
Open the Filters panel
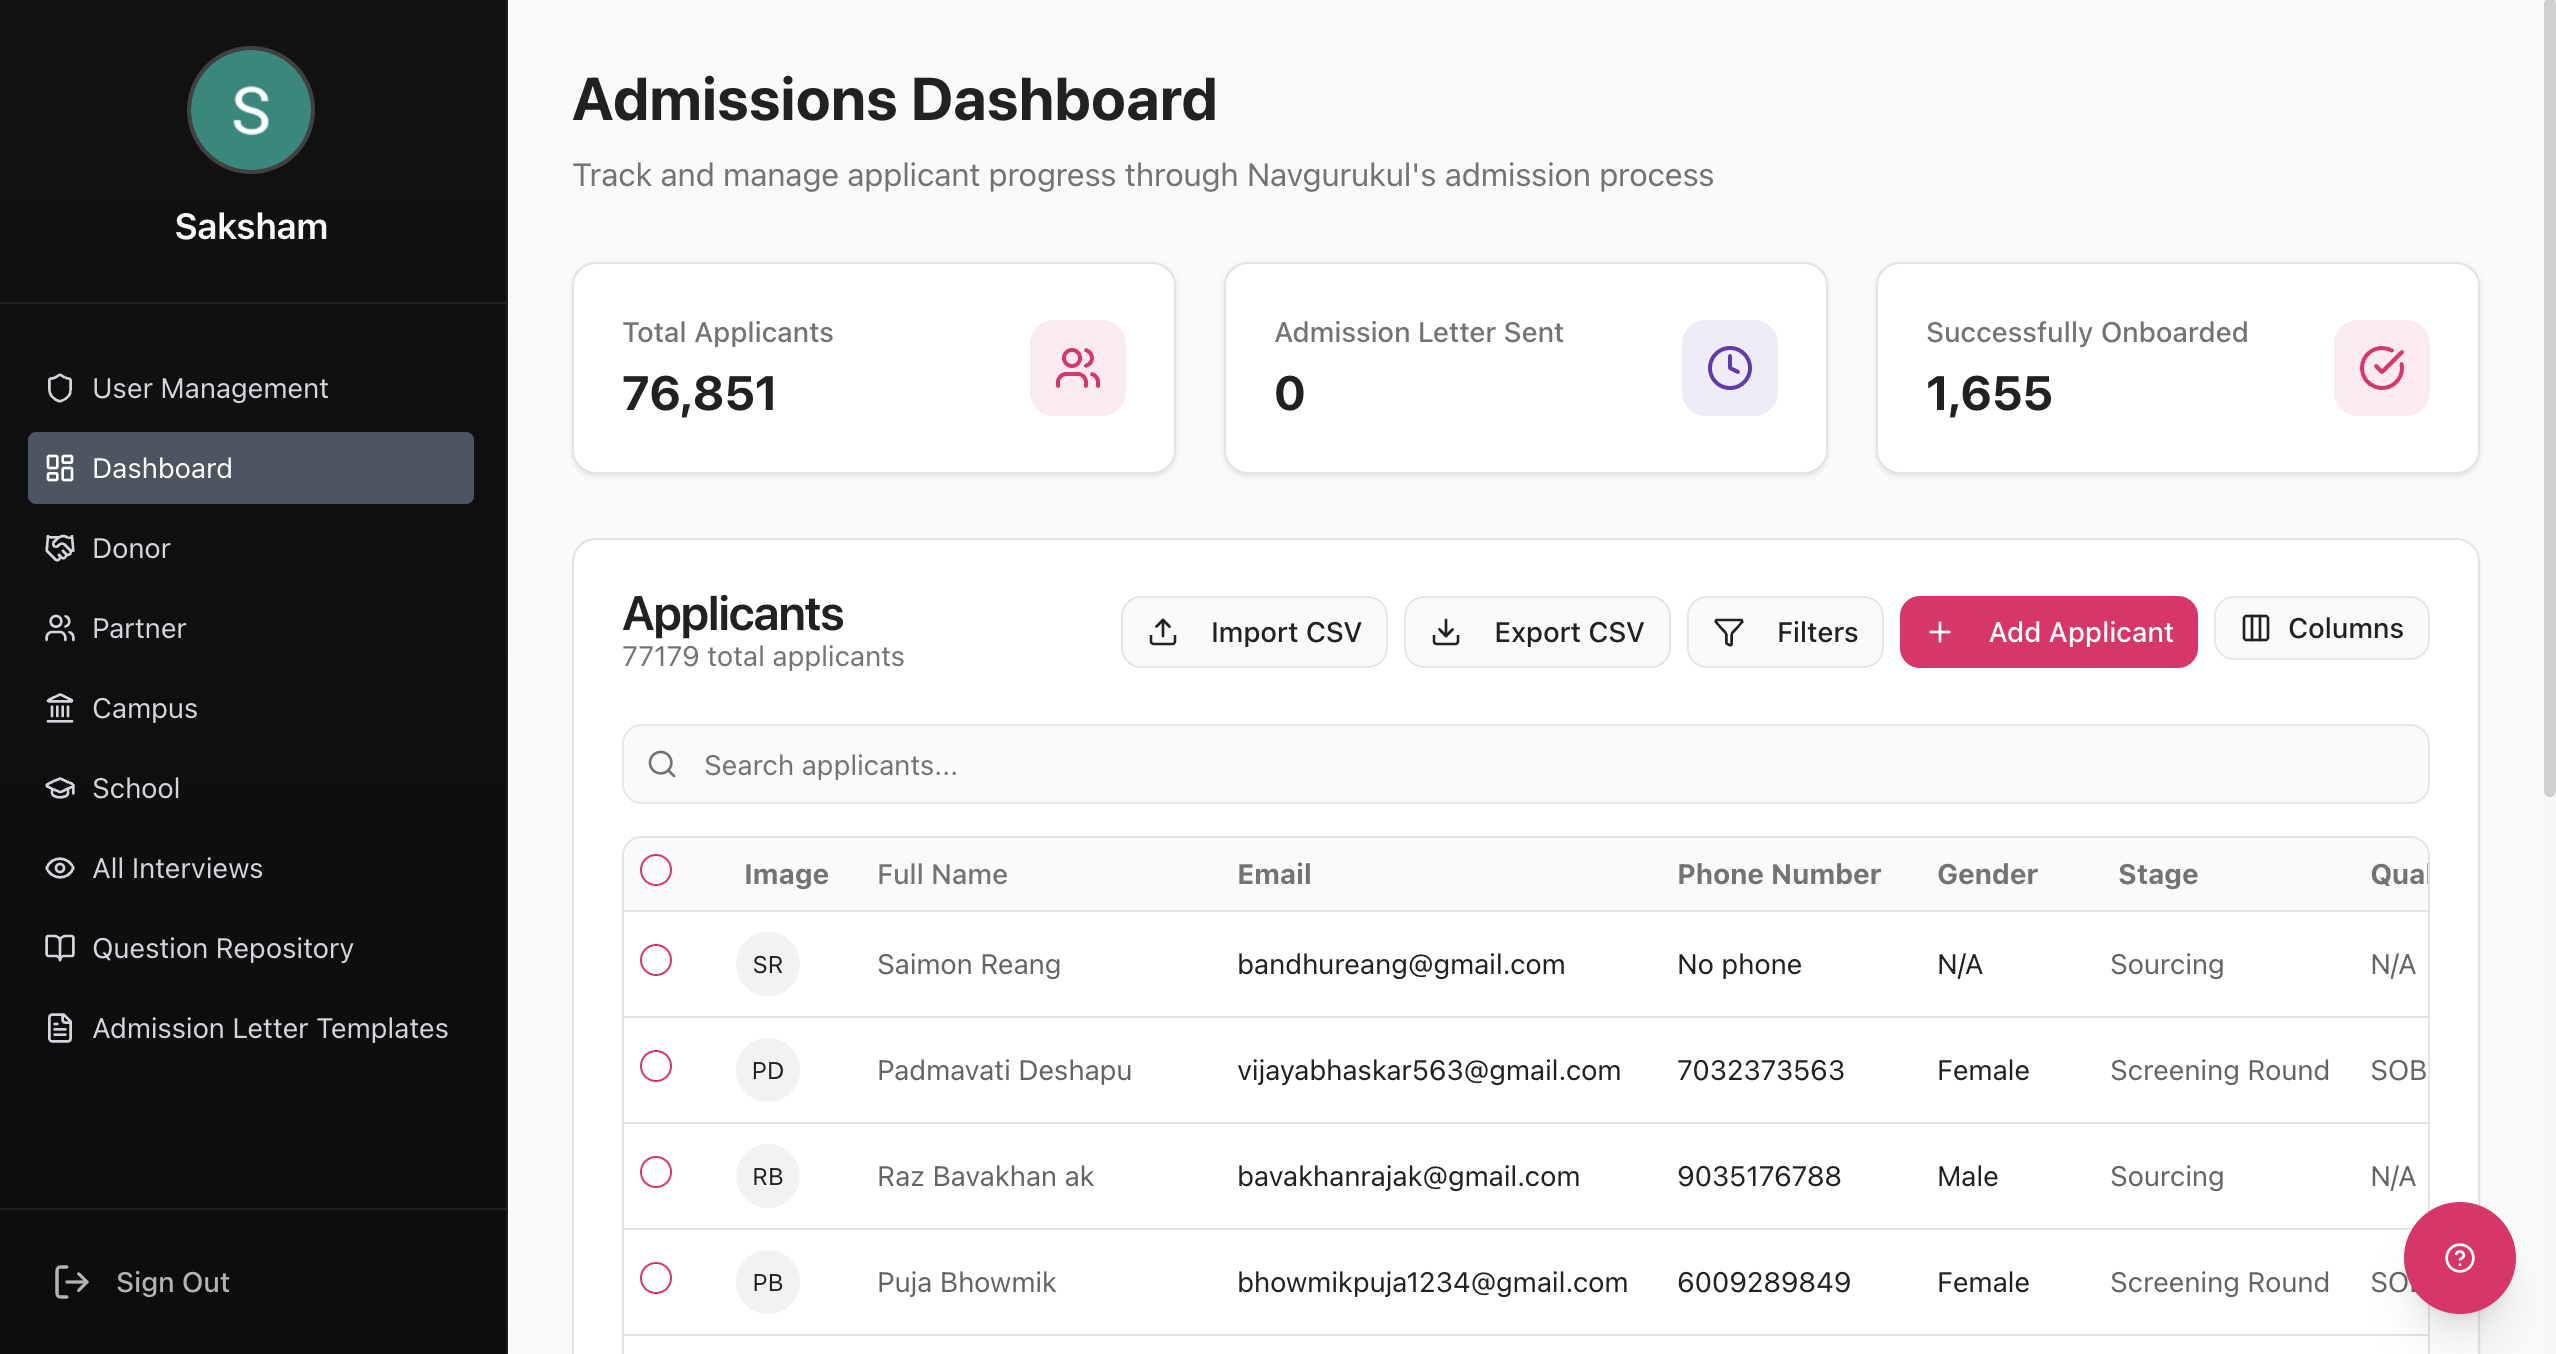pos(1785,632)
